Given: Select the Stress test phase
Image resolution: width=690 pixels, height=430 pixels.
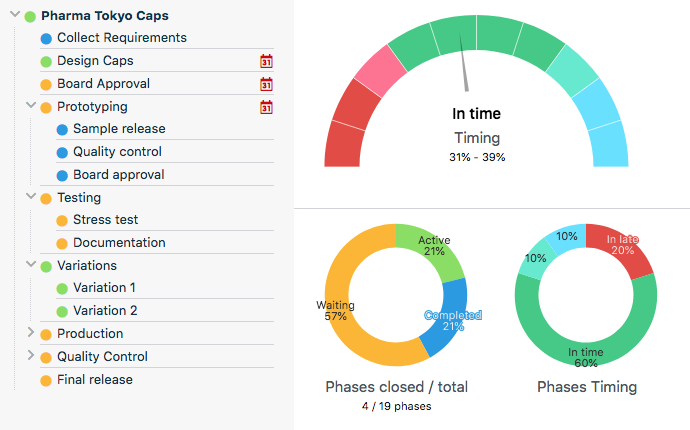Looking at the screenshot, I should [x=105, y=220].
